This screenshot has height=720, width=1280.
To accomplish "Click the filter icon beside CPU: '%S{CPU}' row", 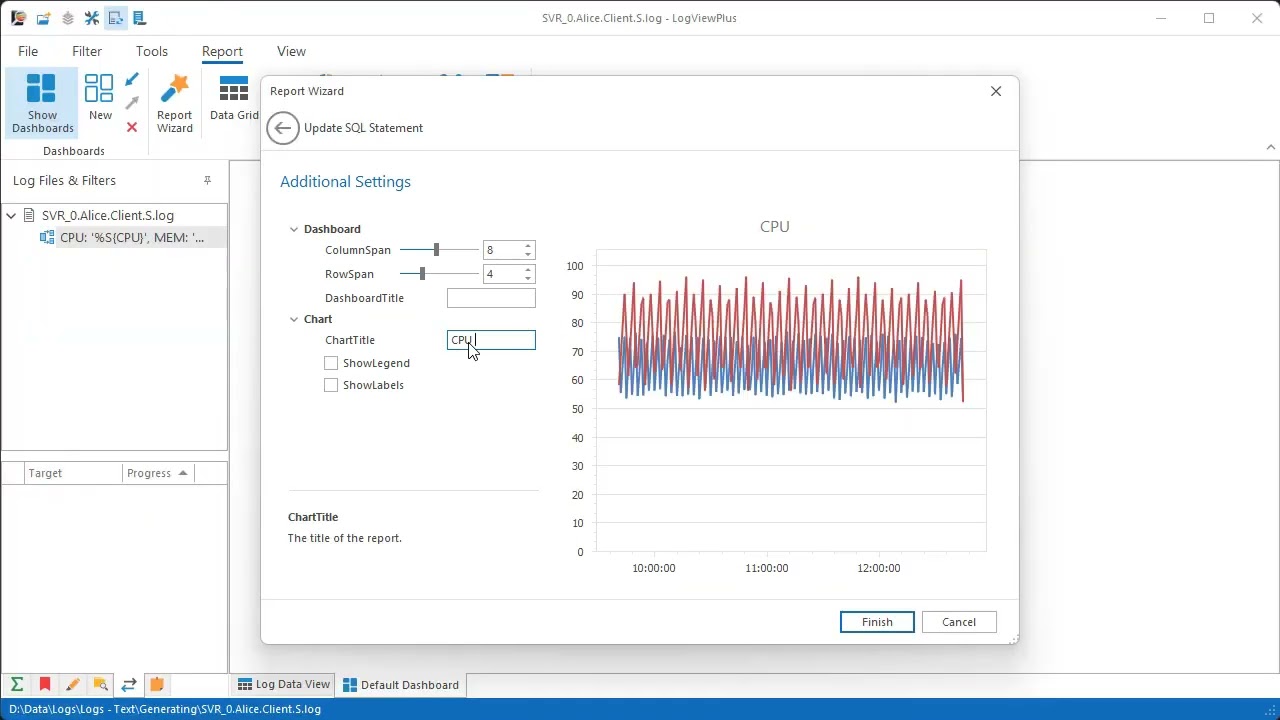I will click(47, 238).
